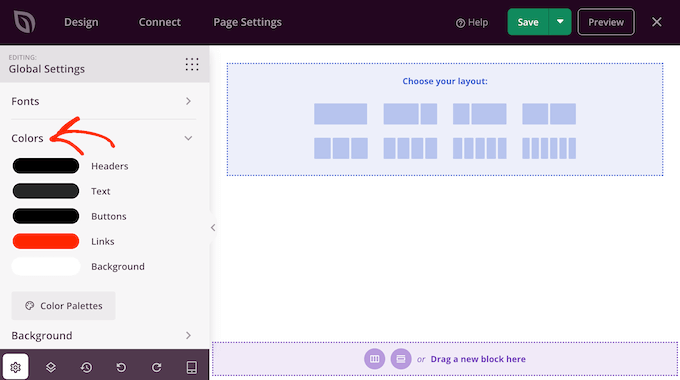Click the add columns round icon
The height and width of the screenshot is (380, 680).
(x=374, y=359)
